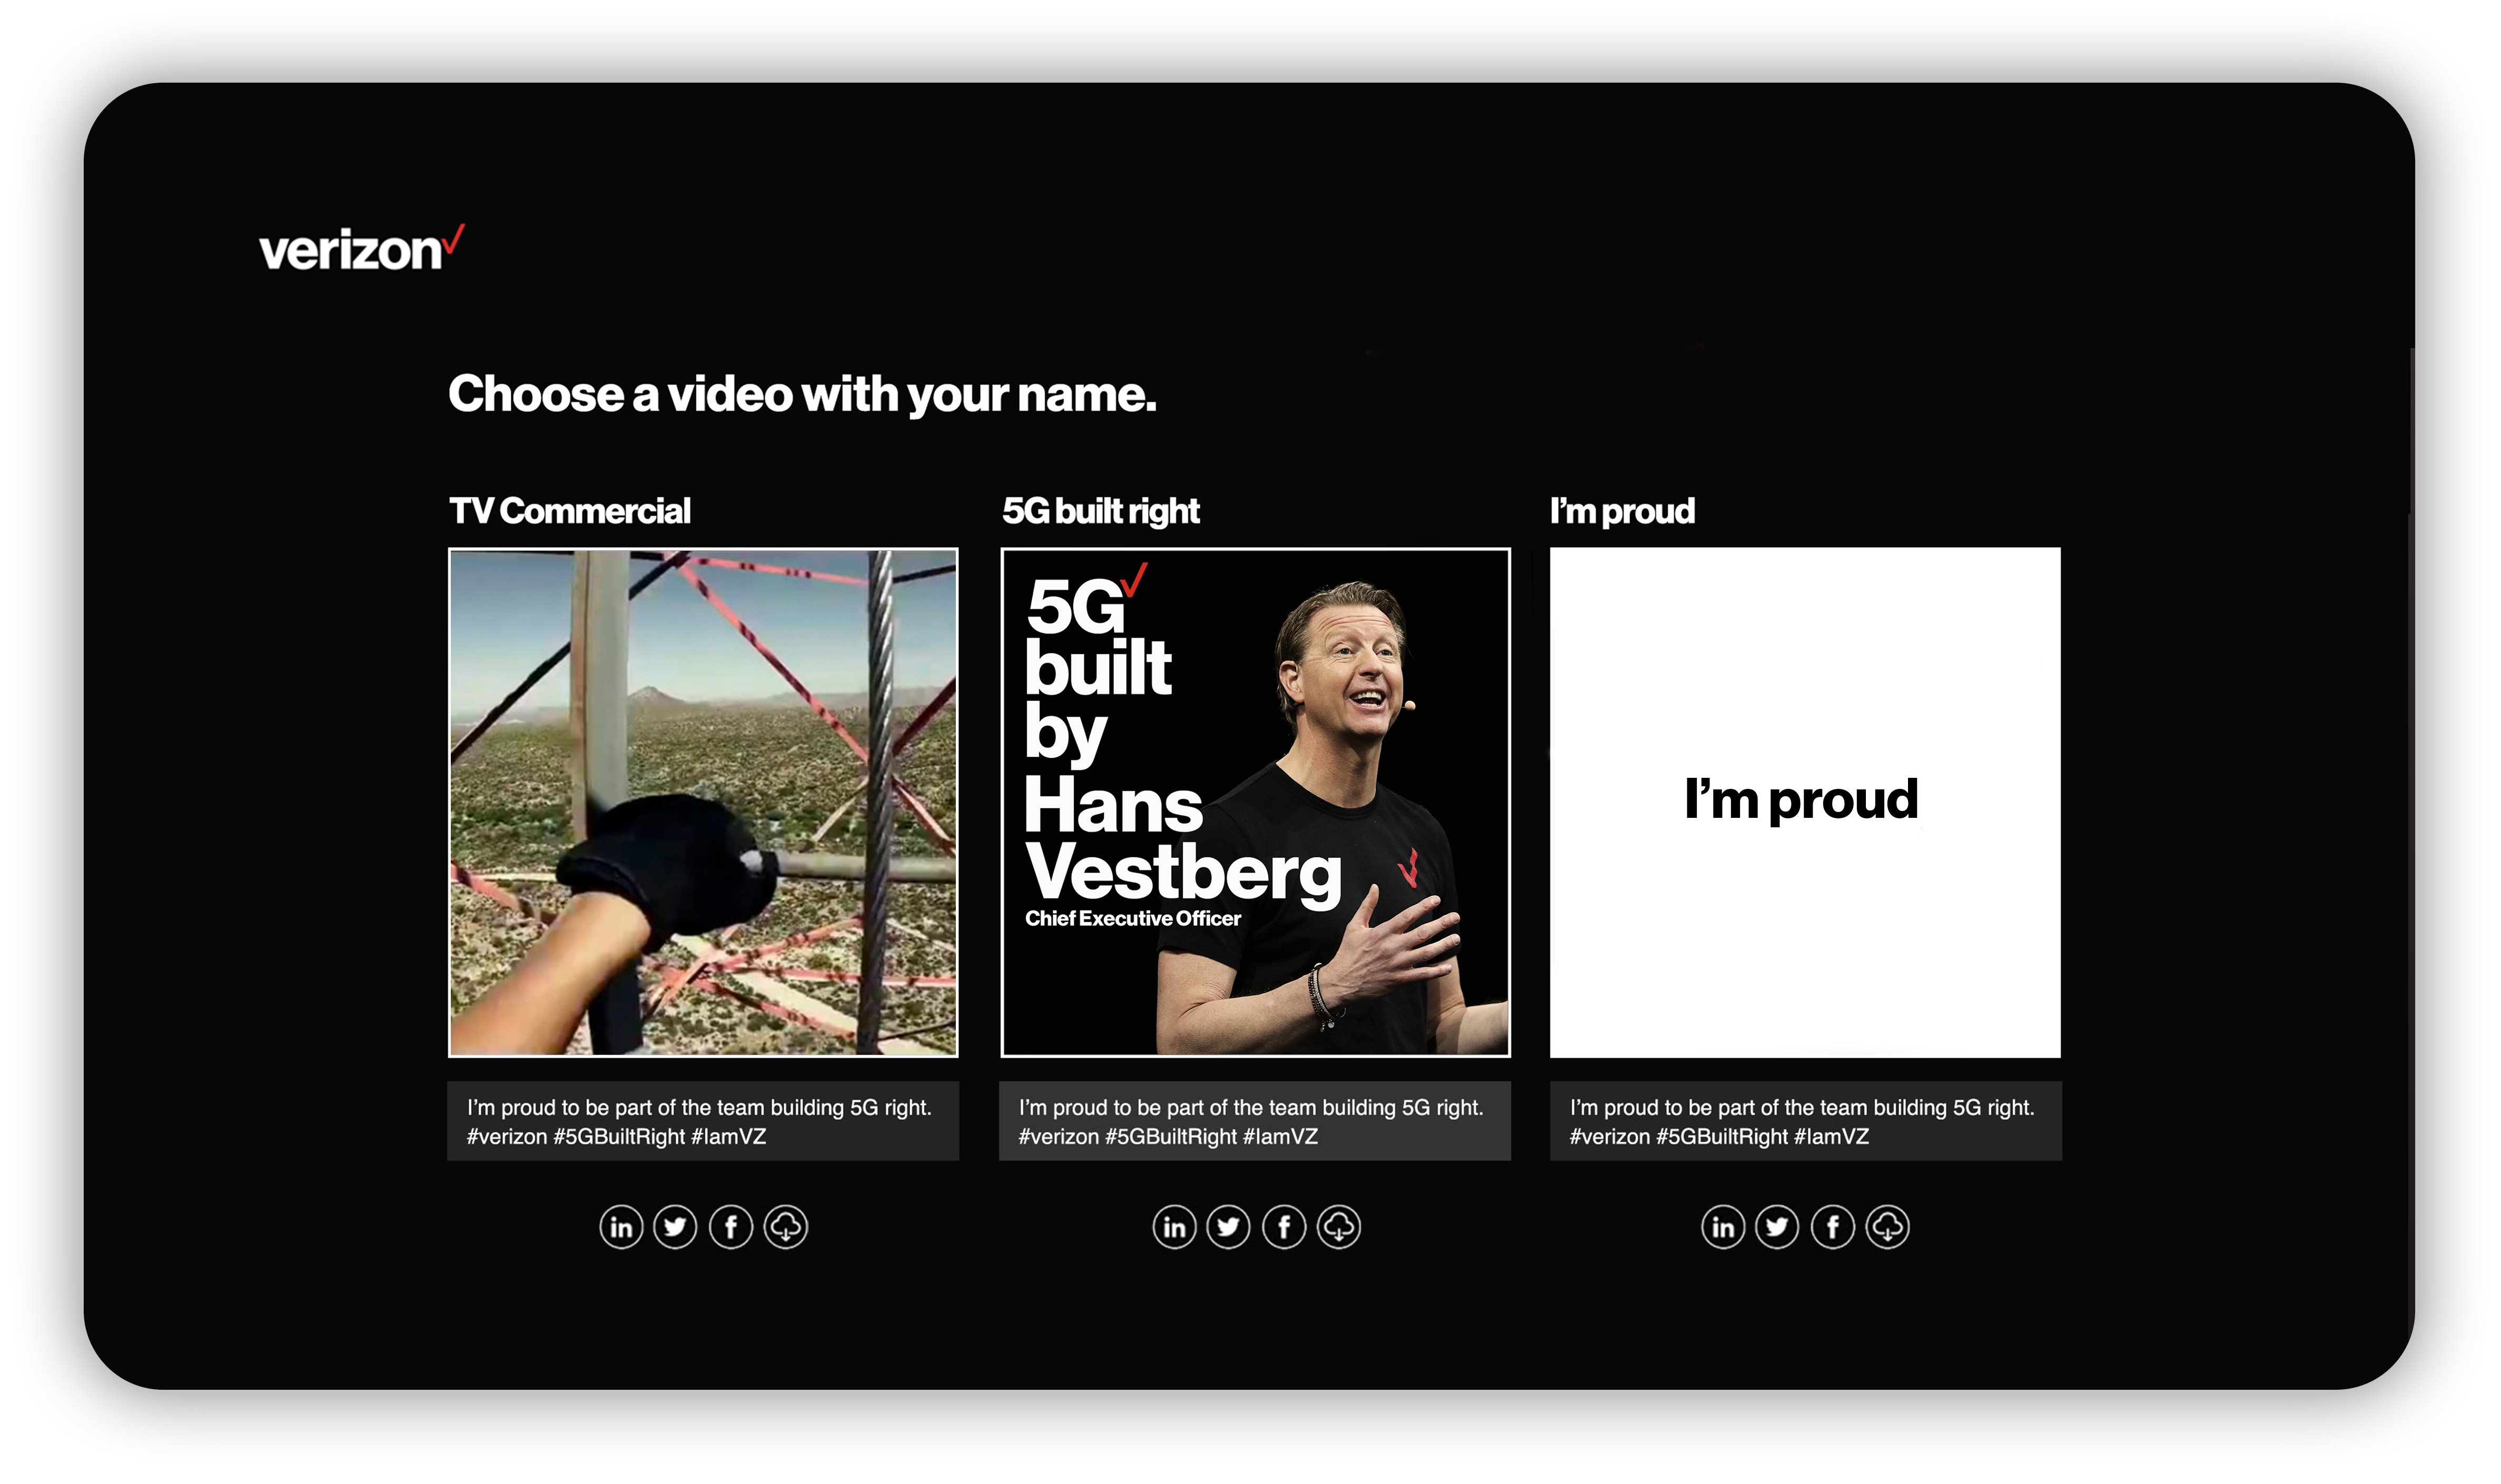
Task: Select the I'm proud heading above thumbnail
Action: point(1622,511)
